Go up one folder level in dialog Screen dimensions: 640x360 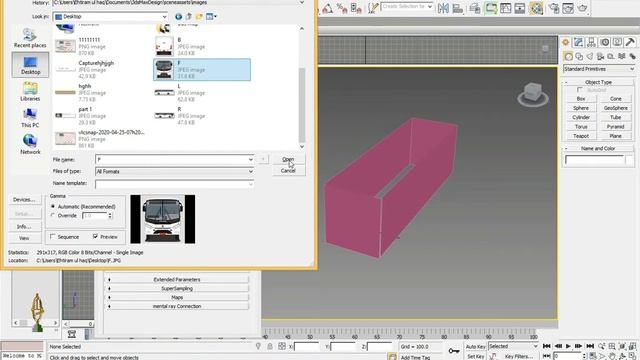tap(189, 17)
